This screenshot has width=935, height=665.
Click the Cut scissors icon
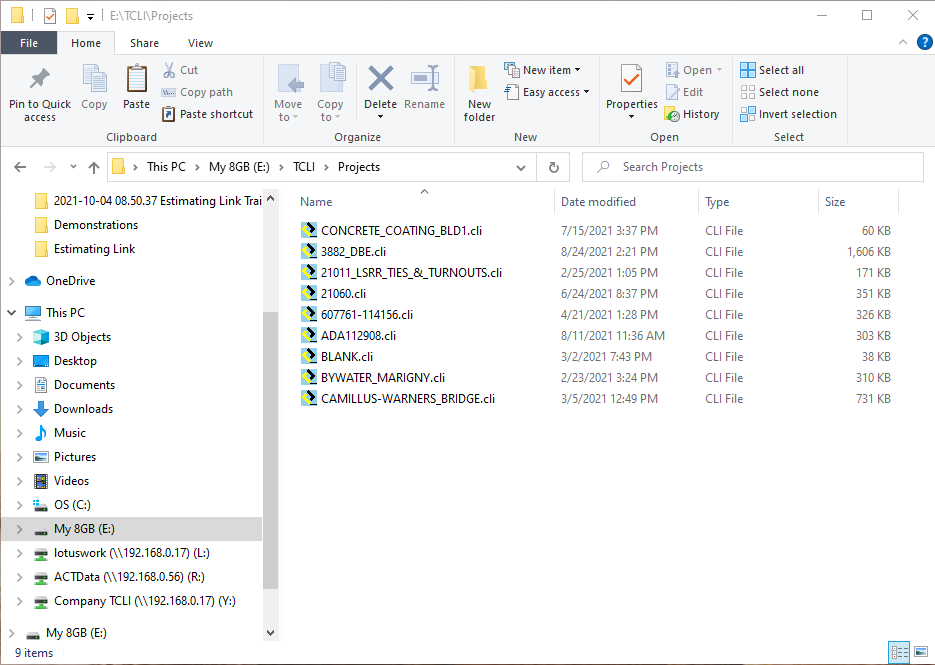[x=169, y=70]
